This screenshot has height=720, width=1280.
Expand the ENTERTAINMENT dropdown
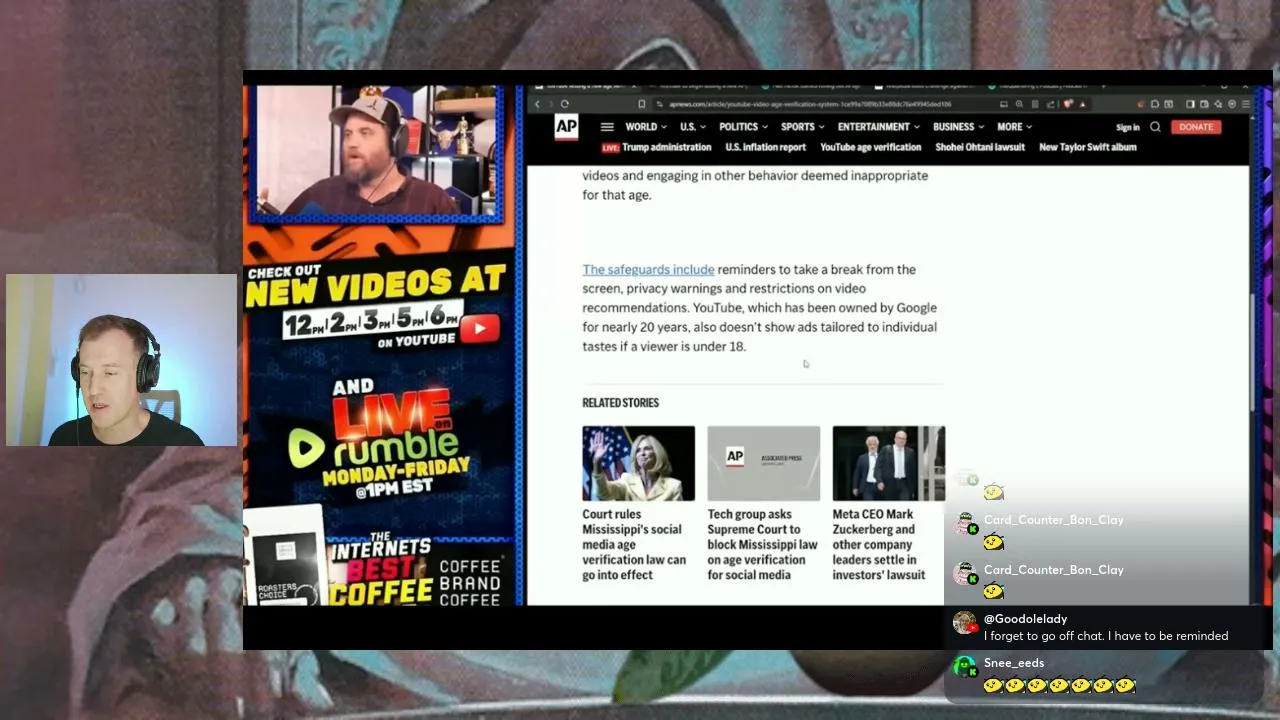coord(878,127)
